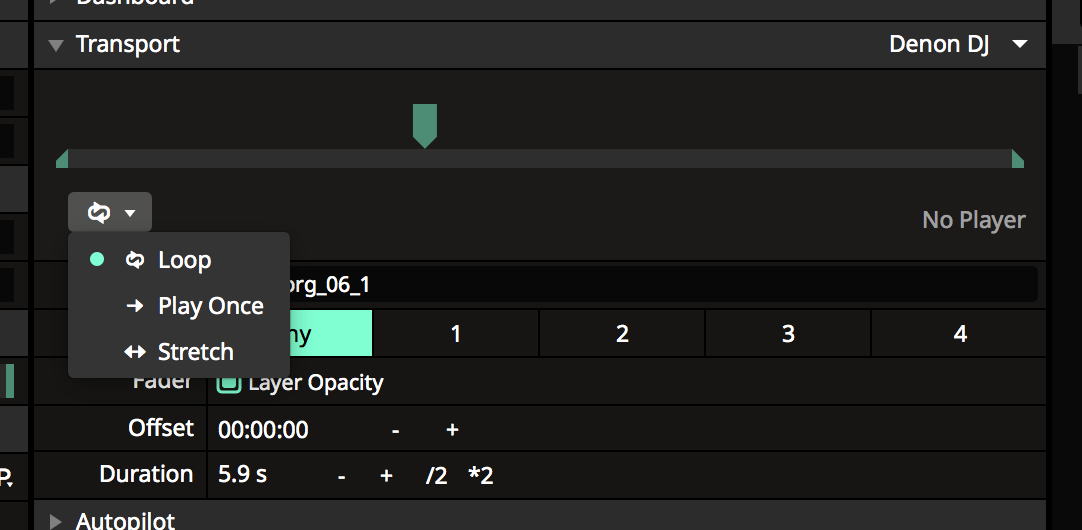Screen dimensions: 1082x530
Task: Halve the Duration with /2
Action: (x=436, y=476)
